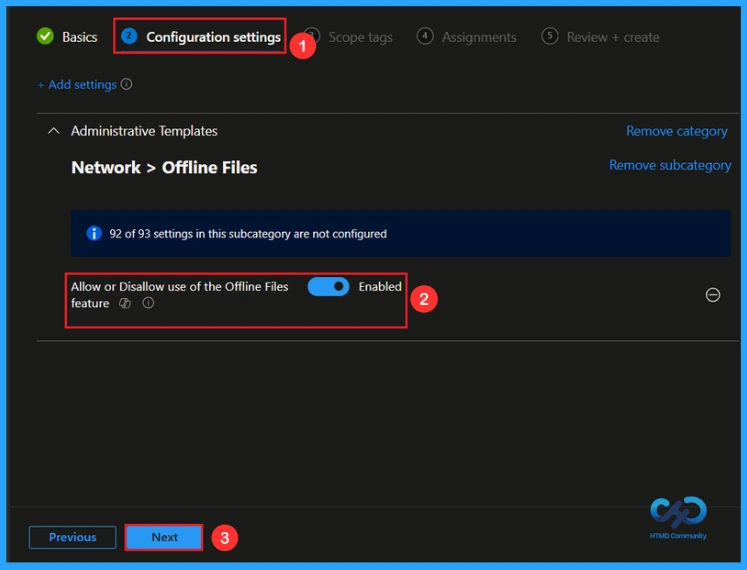The image size is (747, 570).
Task: Click Remove category link
Action: [x=676, y=131]
